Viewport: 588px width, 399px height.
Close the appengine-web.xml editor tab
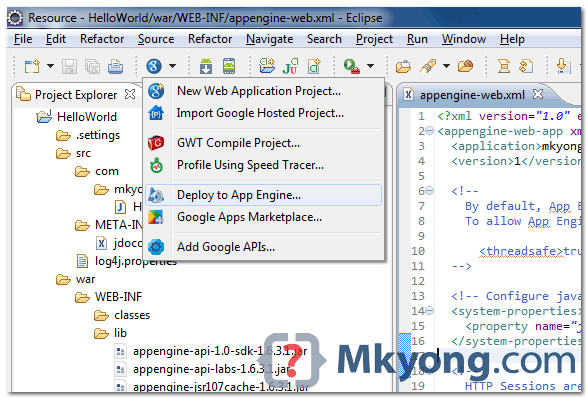(x=538, y=94)
